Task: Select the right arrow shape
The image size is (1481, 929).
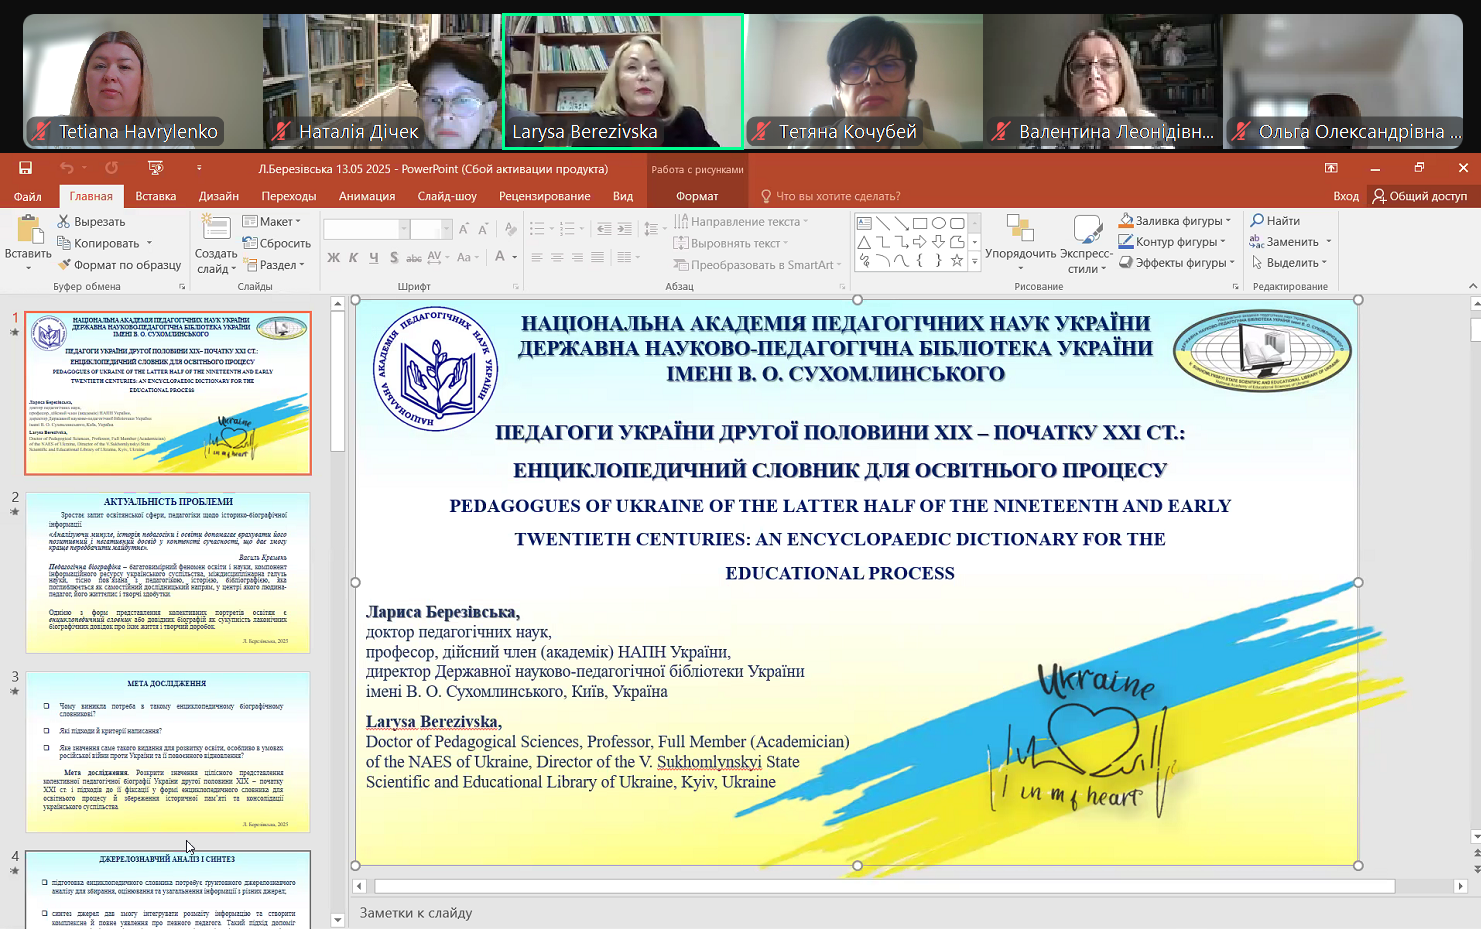Action: 920,242
